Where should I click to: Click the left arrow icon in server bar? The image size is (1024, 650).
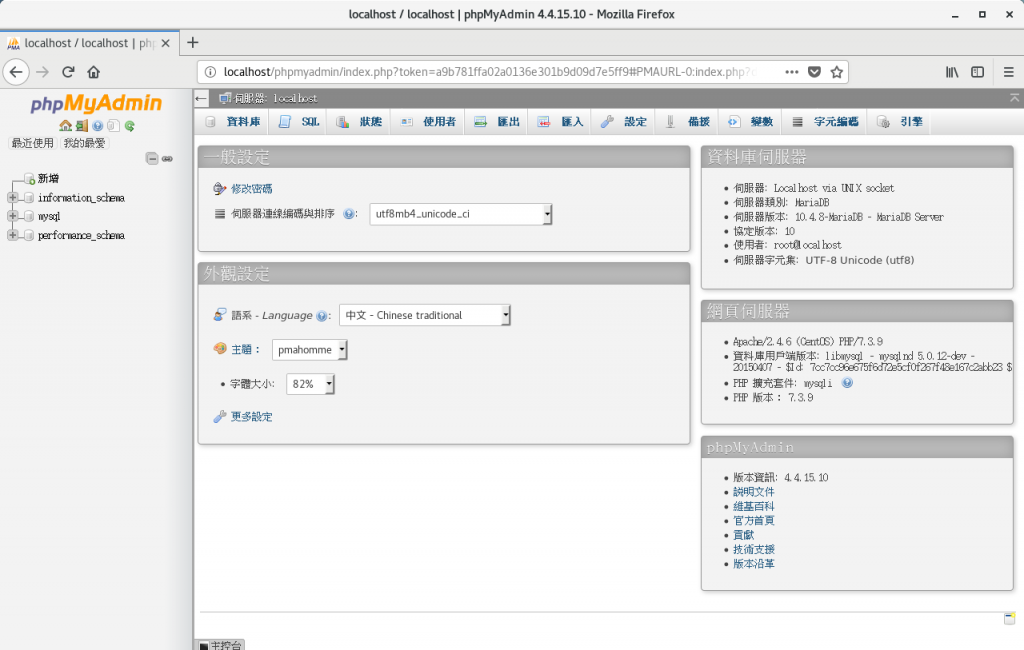(201, 98)
